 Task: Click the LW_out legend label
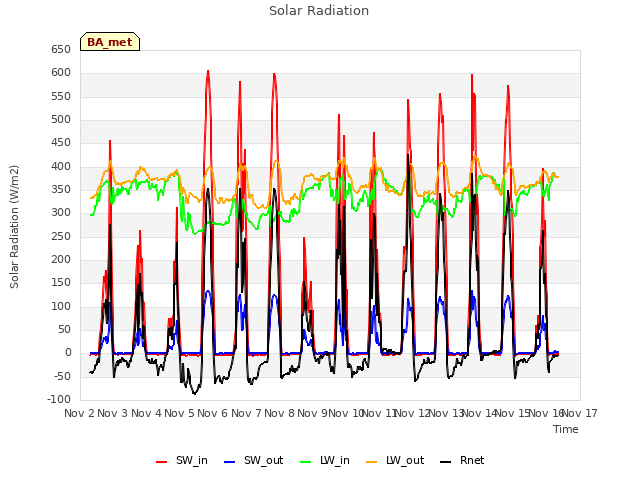[x=405, y=460]
